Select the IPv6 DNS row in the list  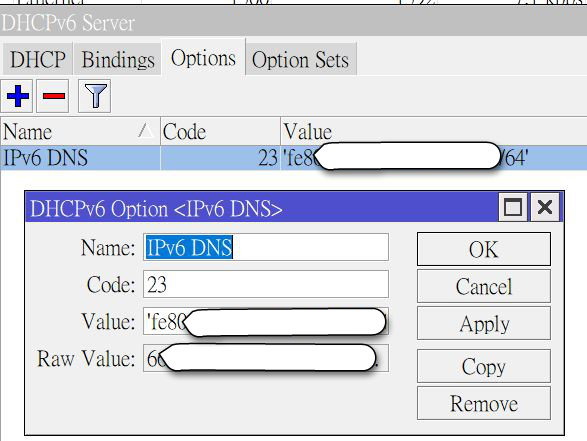pyautogui.click(x=294, y=158)
